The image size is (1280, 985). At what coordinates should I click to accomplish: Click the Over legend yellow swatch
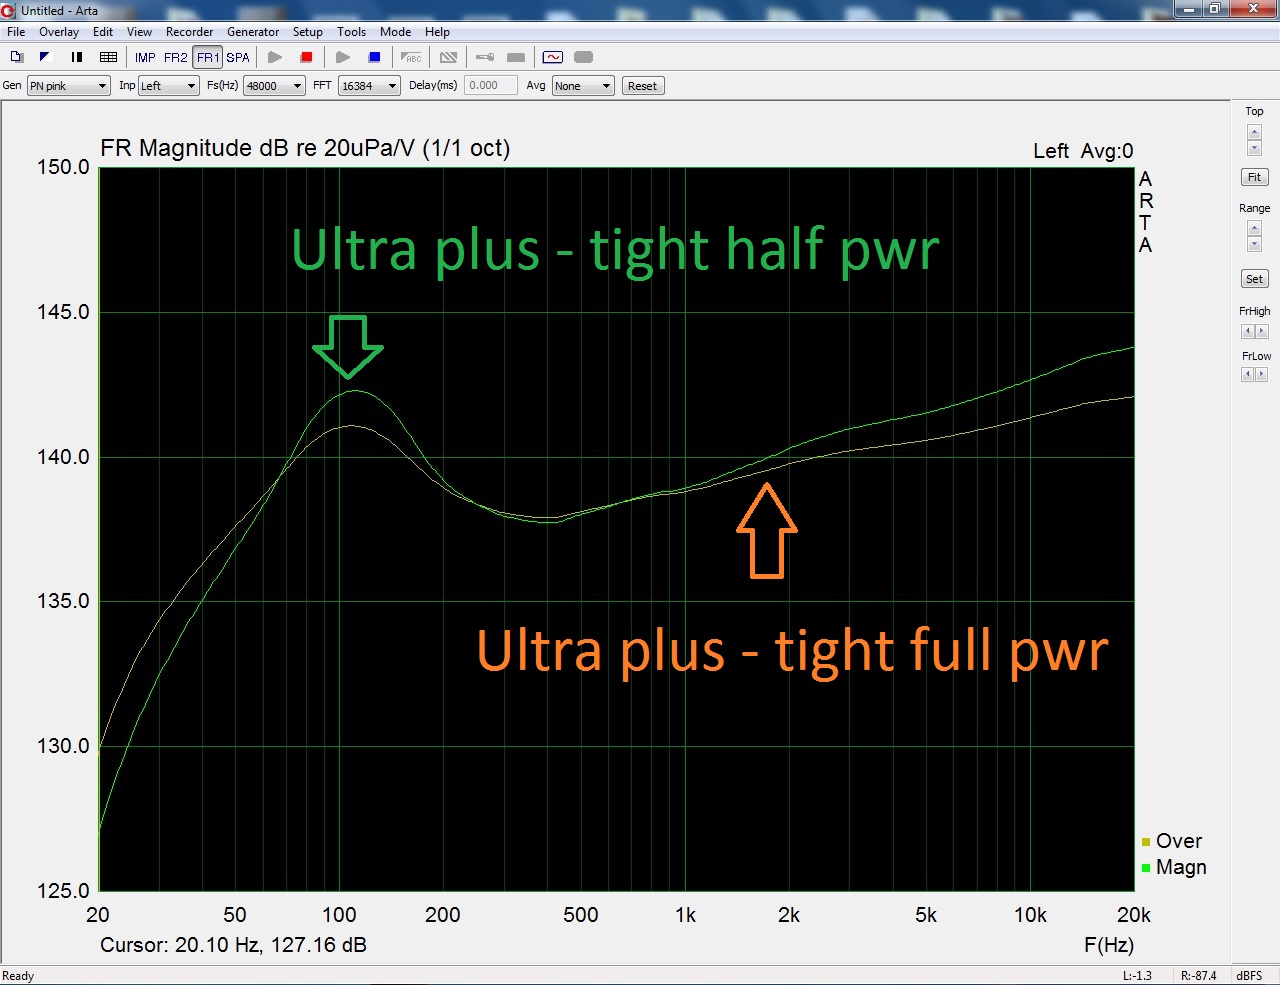[x=1146, y=842]
